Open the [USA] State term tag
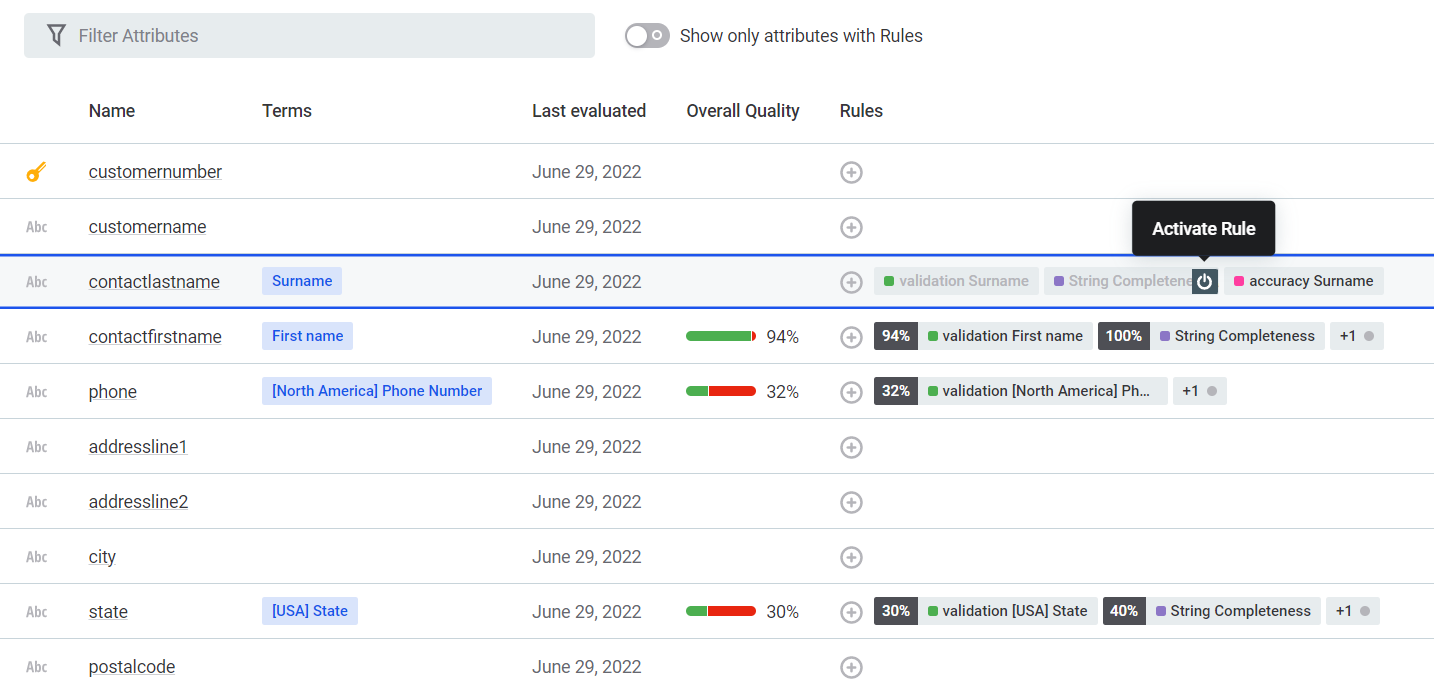Viewport: 1434px width, 685px height. (310, 611)
